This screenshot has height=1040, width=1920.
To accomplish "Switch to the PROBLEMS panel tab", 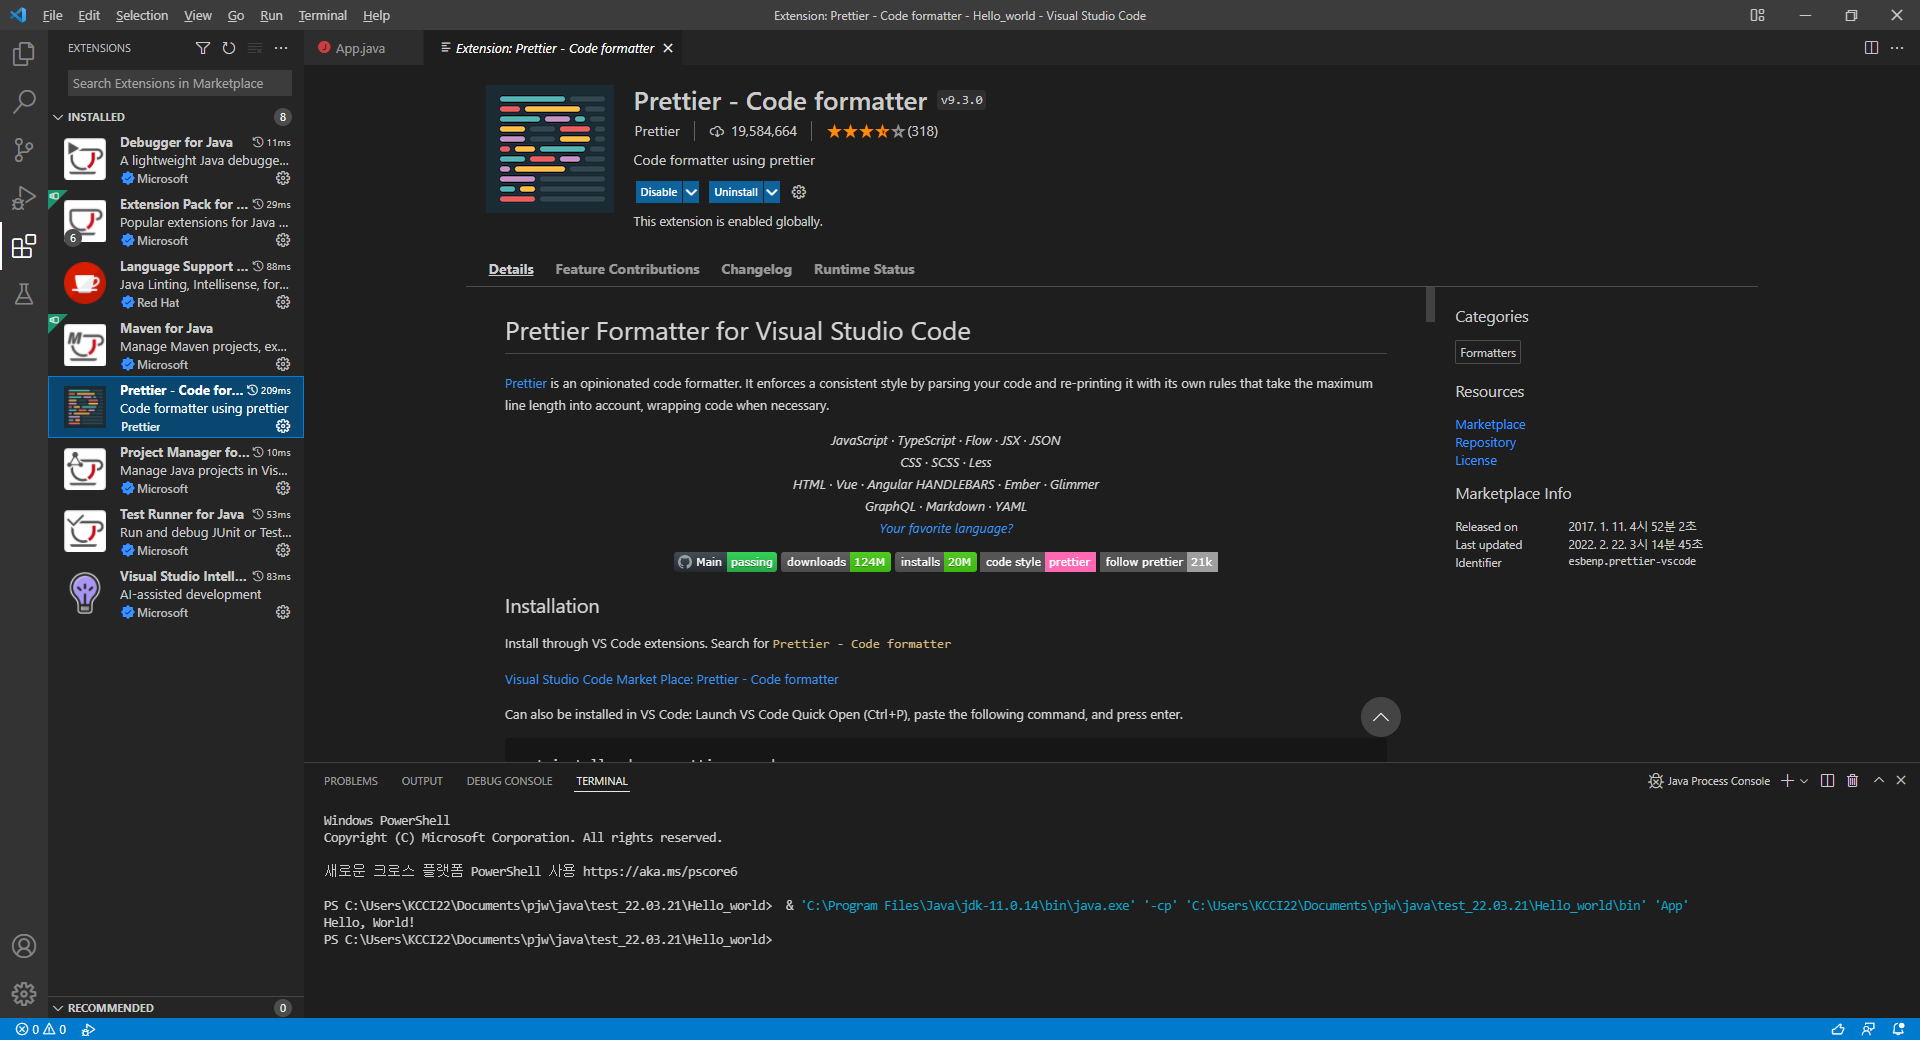I will click(x=350, y=781).
